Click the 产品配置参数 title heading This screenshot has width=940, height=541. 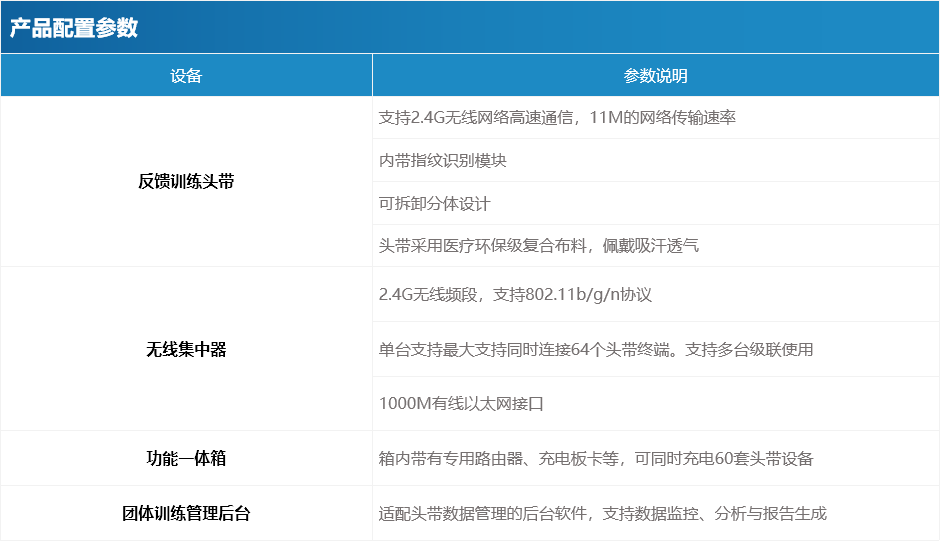pos(74,28)
